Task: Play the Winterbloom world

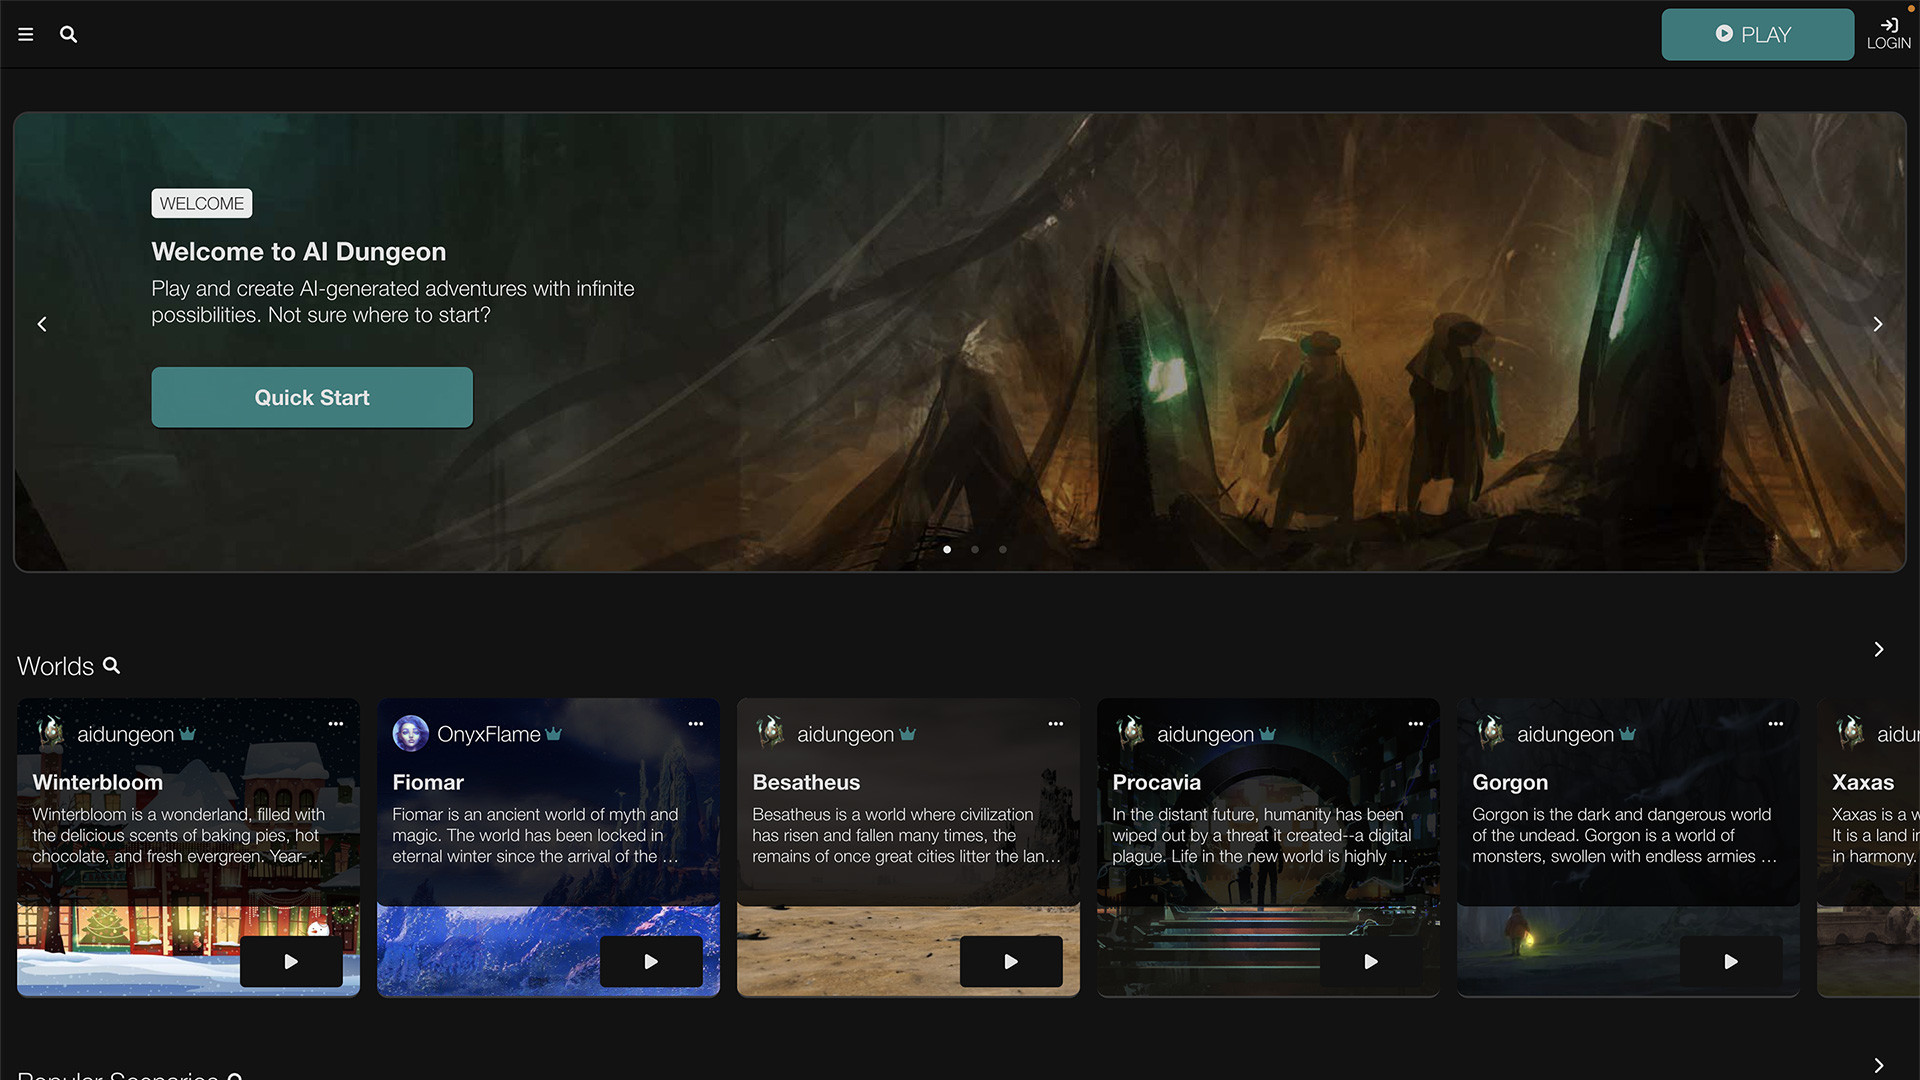Action: (x=291, y=961)
